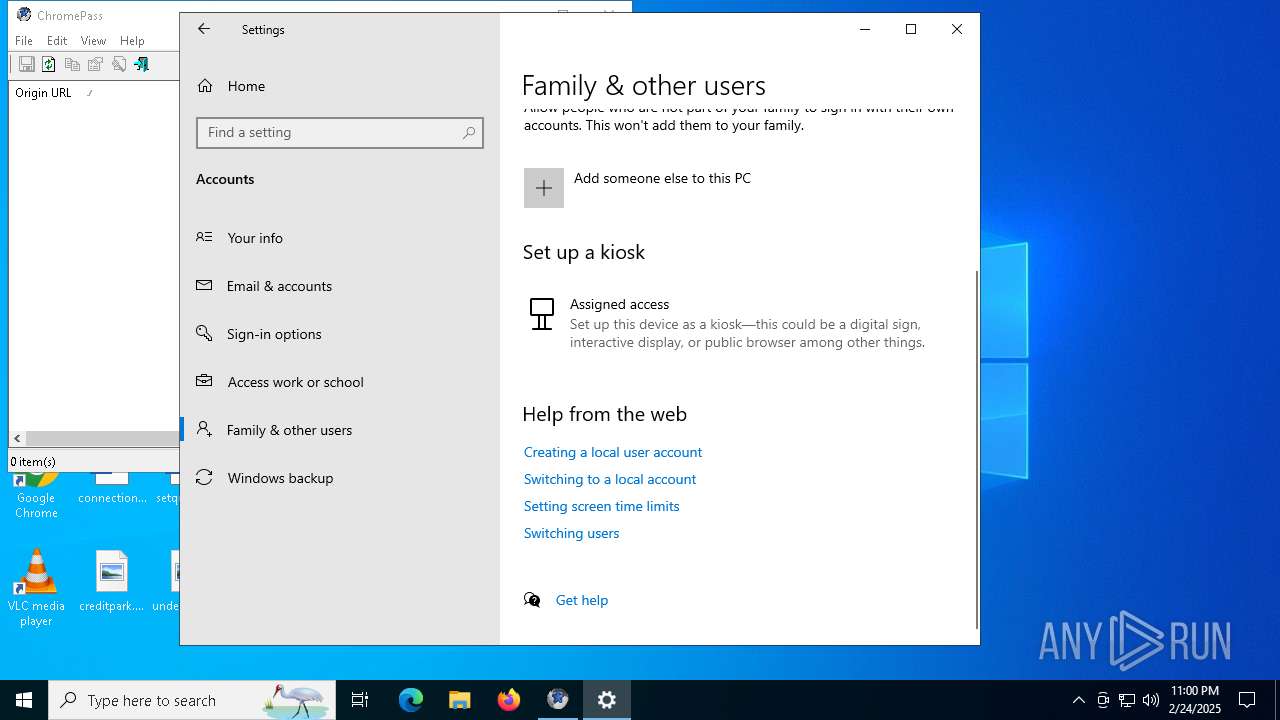Open 'Switching users' link
The width and height of the screenshot is (1280, 720).
pyautogui.click(x=572, y=533)
